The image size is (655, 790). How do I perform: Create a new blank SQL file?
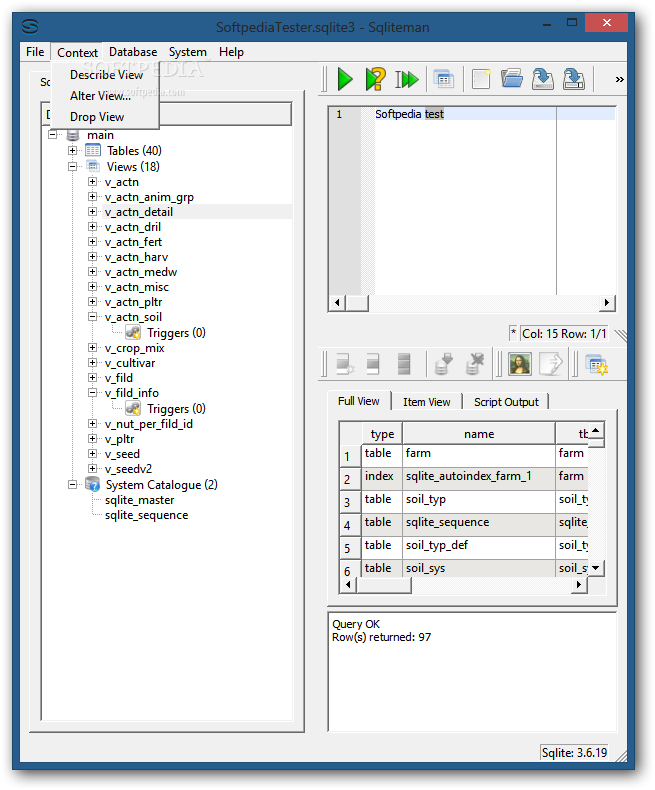(x=481, y=79)
